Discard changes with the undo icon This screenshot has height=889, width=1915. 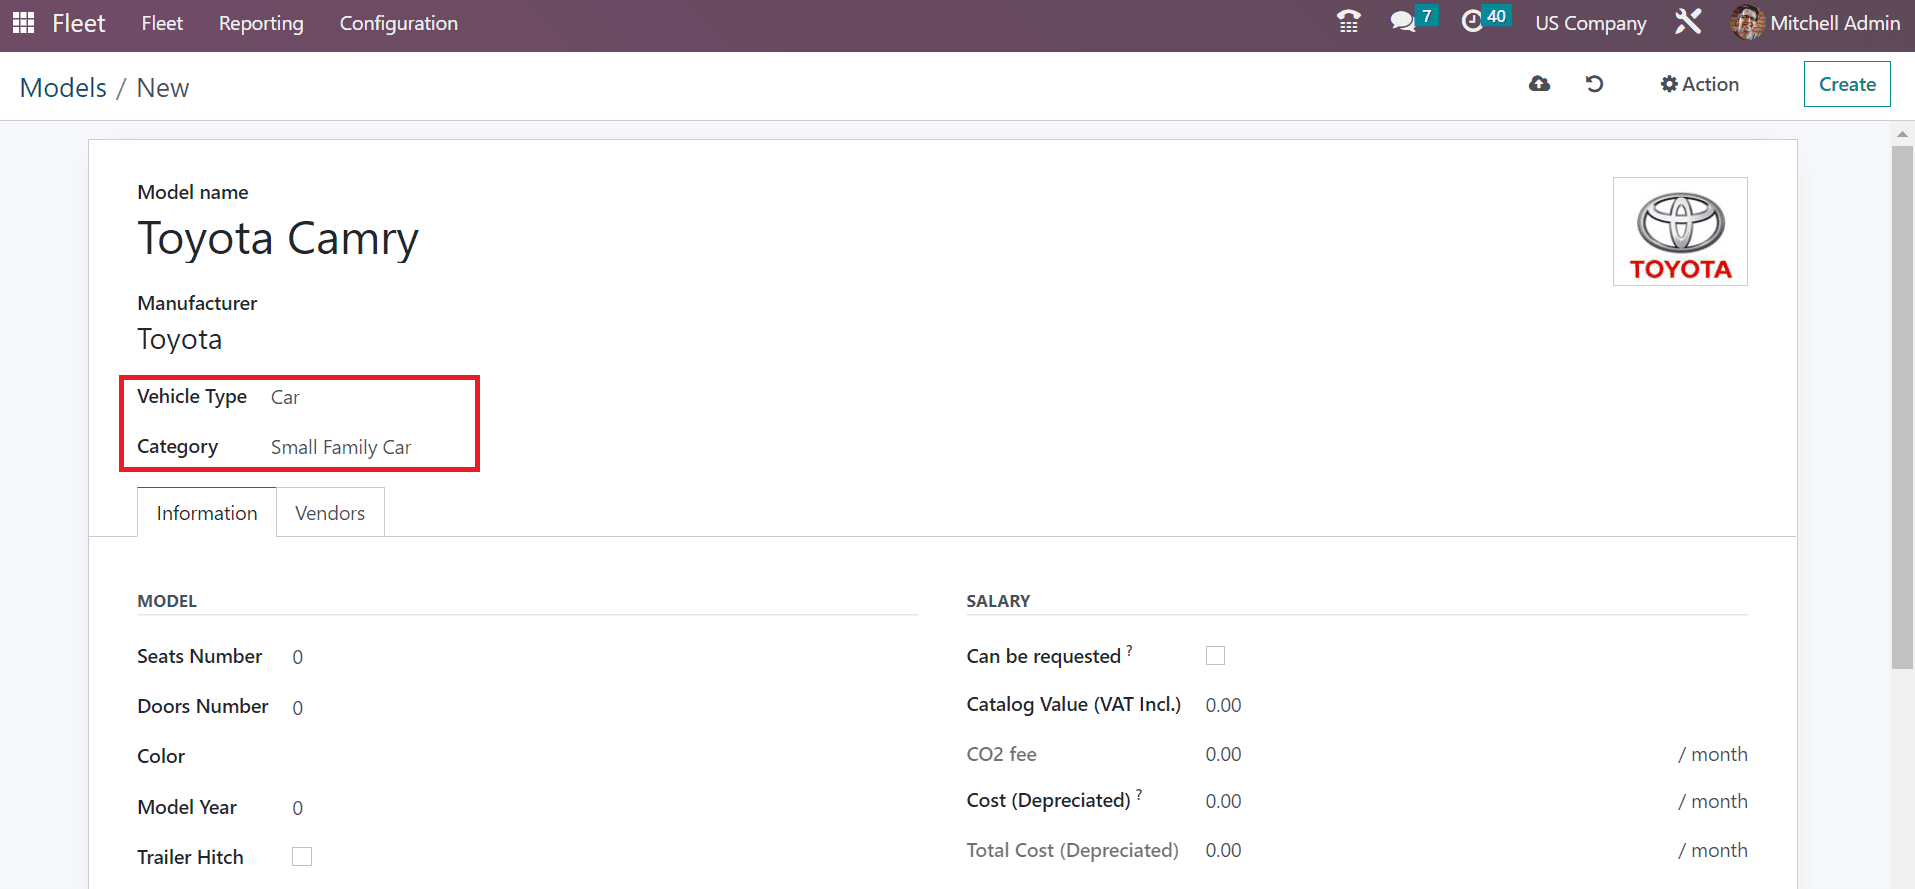pyautogui.click(x=1595, y=84)
